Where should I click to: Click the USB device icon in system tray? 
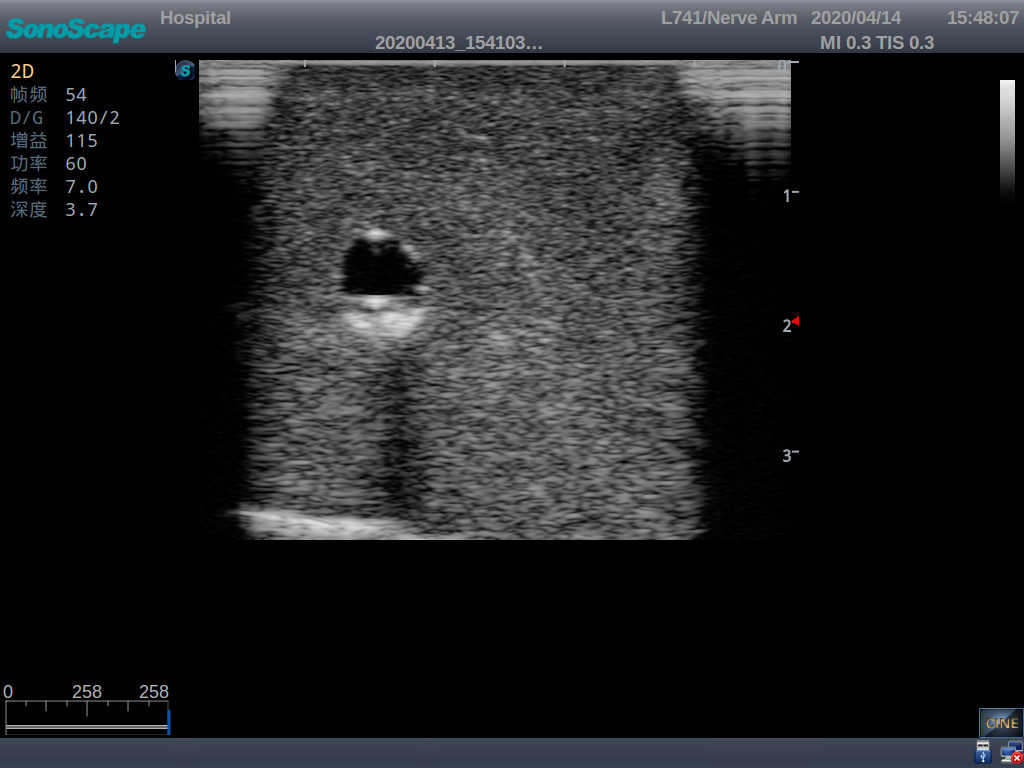982,751
